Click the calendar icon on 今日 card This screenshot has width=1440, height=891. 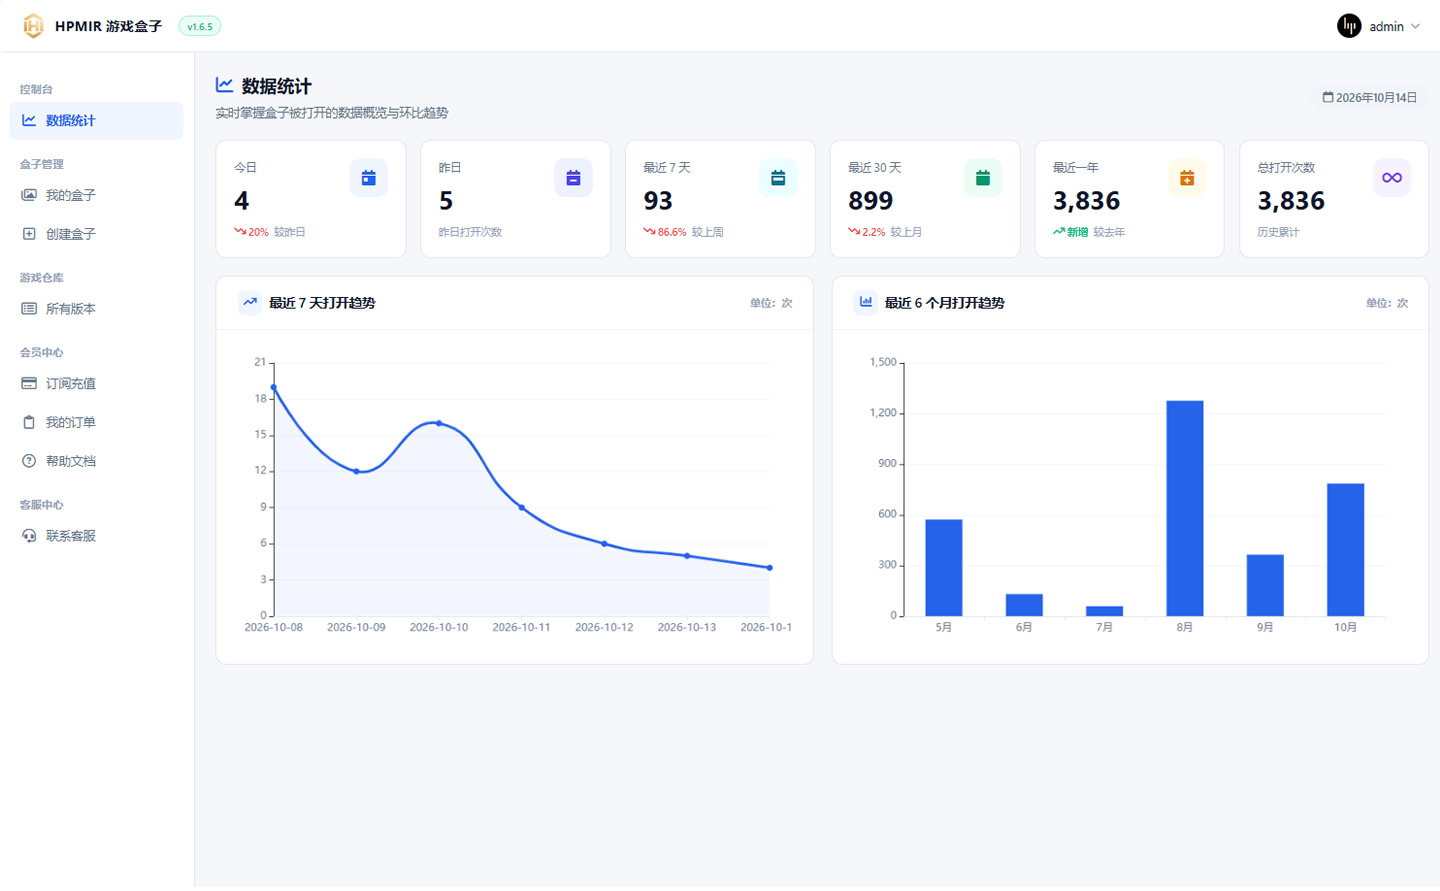click(368, 178)
